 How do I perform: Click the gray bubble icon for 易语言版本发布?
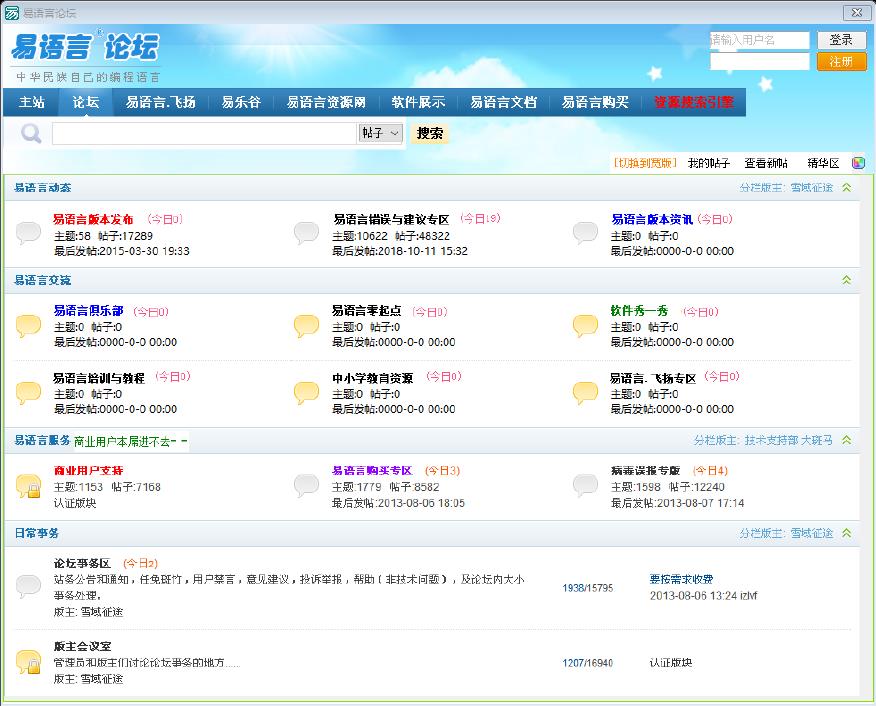29,234
